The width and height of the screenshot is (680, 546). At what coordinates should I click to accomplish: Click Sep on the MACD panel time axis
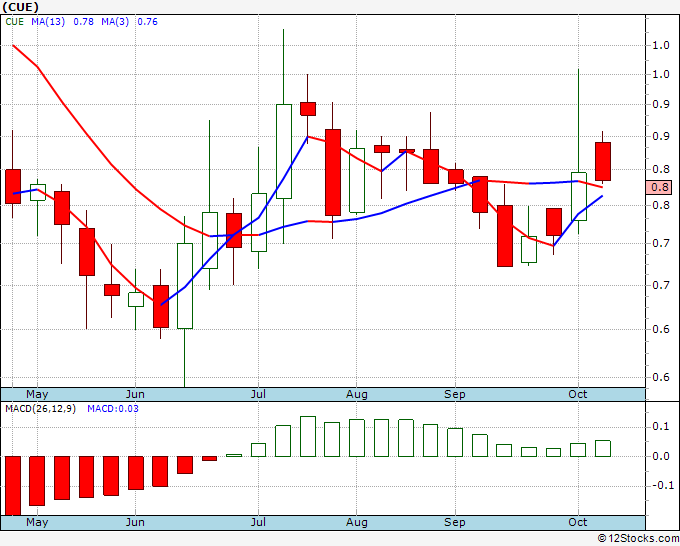coord(454,522)
